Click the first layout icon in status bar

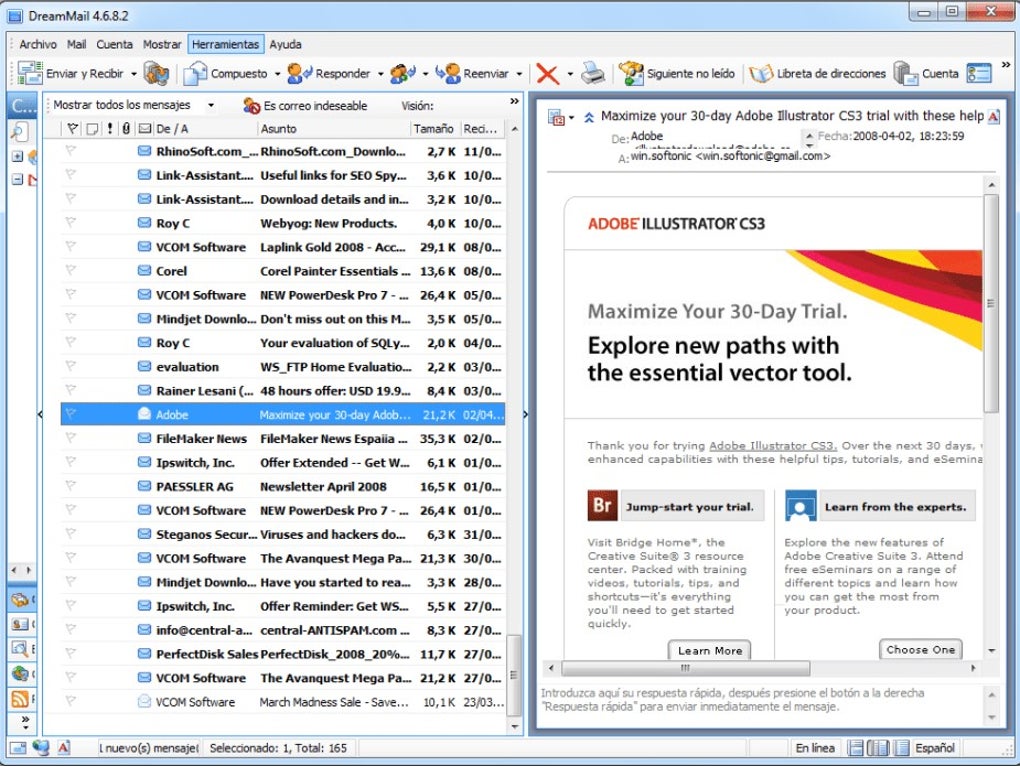pos(855,748)
